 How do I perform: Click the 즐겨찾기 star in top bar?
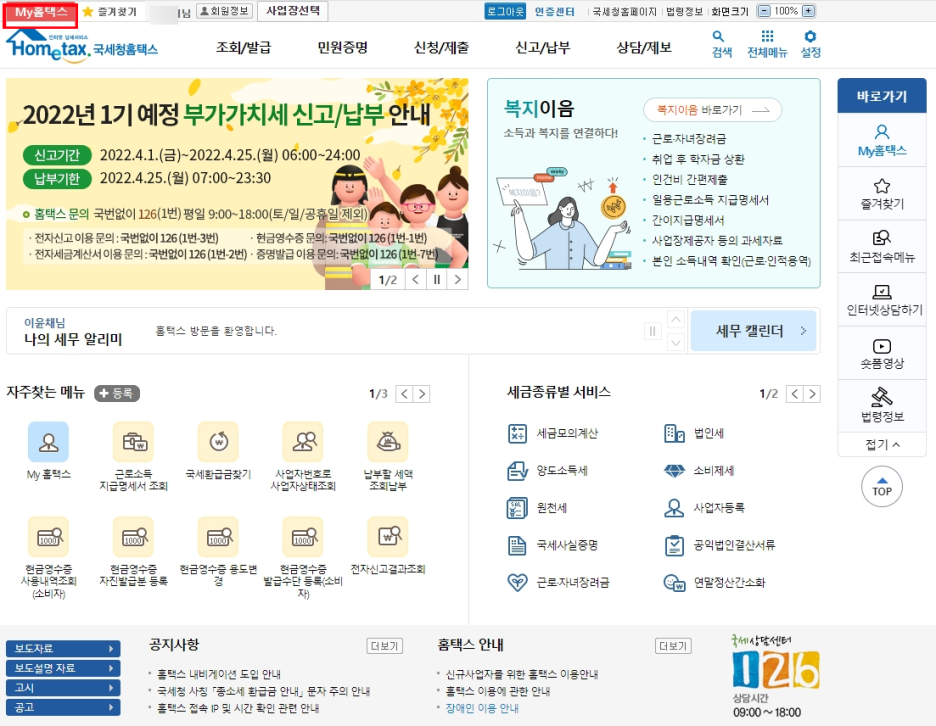[x=88, y=12]
